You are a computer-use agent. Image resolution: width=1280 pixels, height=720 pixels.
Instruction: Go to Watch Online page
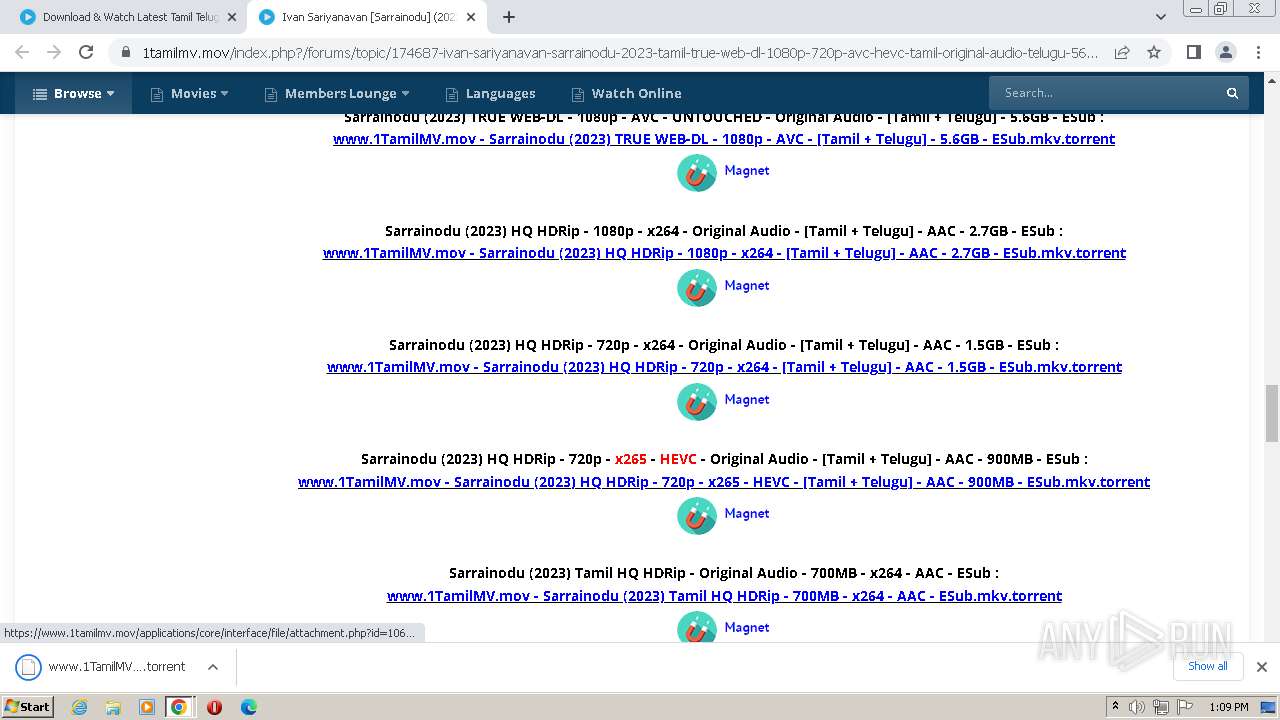[x=626, y=93]
